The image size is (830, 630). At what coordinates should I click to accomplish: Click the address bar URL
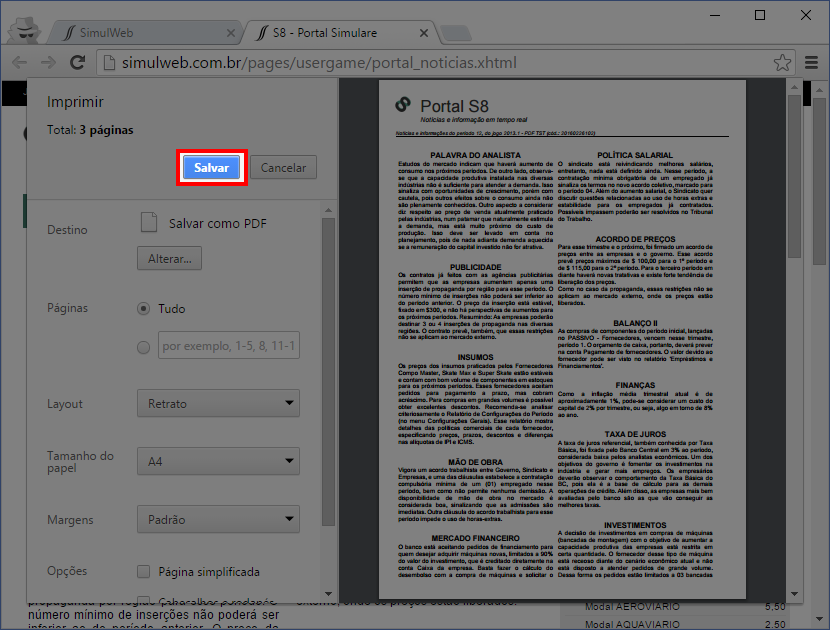pos(319,62)
